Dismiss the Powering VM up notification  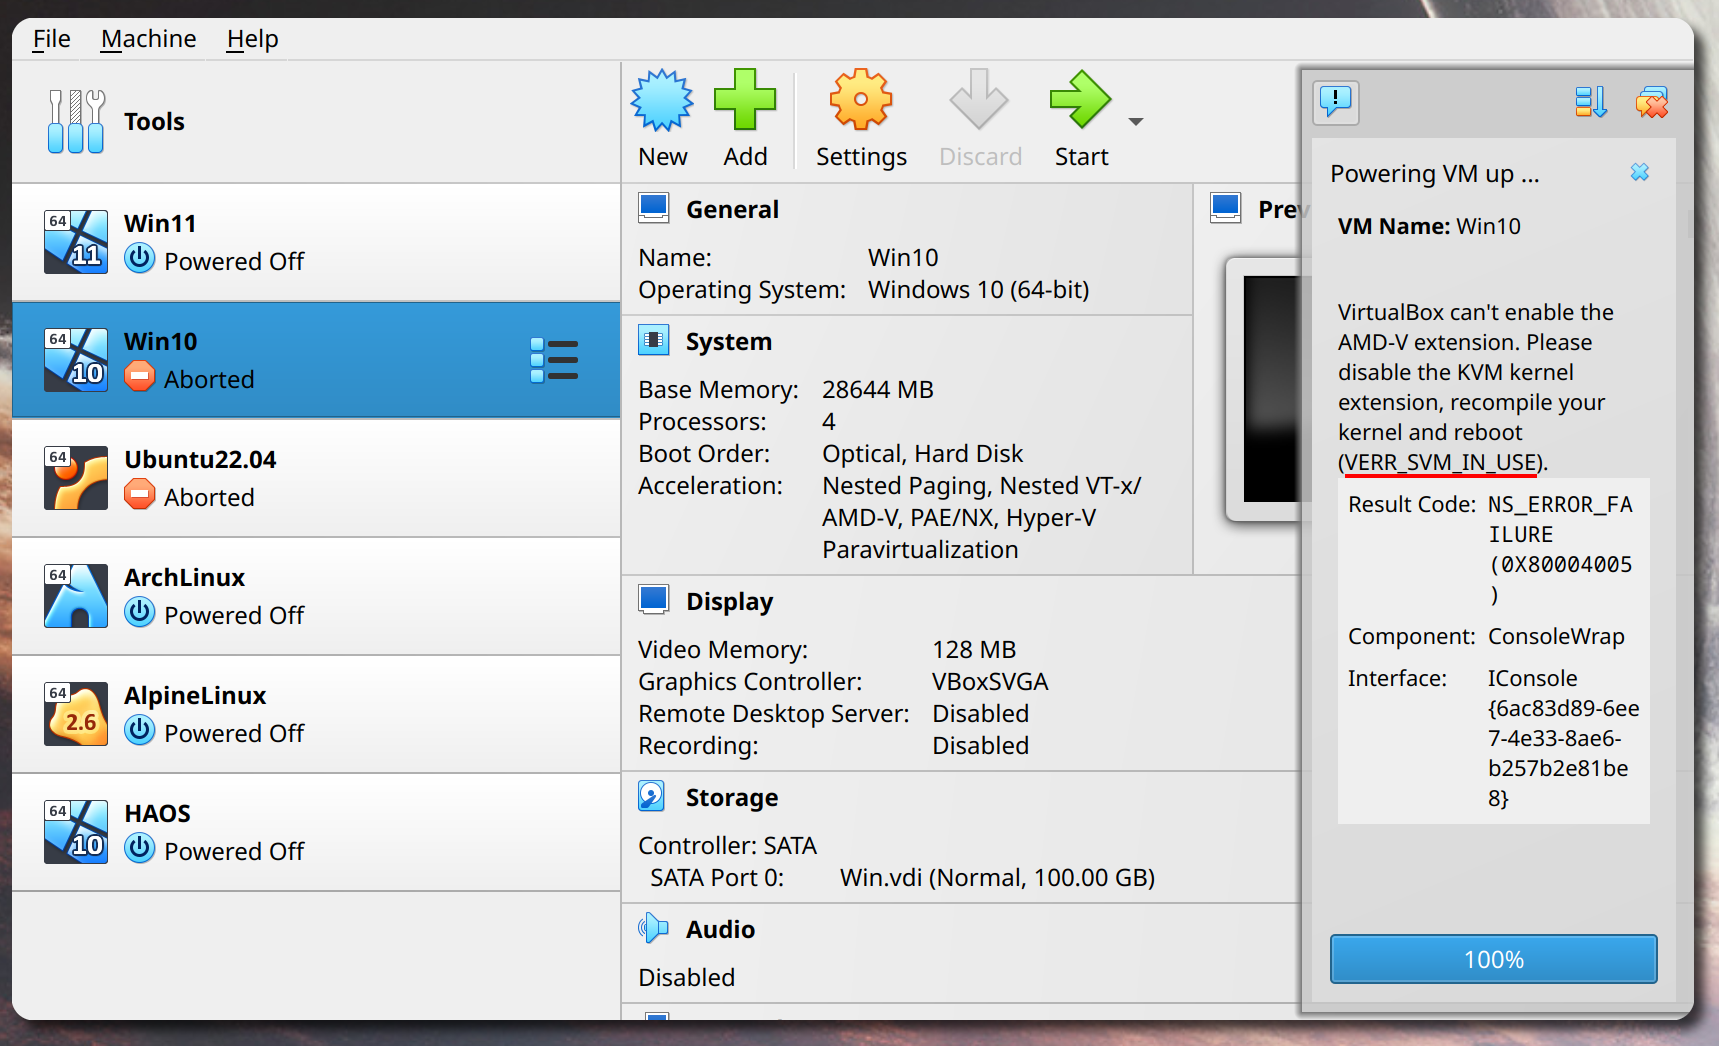click(1640, 172)
